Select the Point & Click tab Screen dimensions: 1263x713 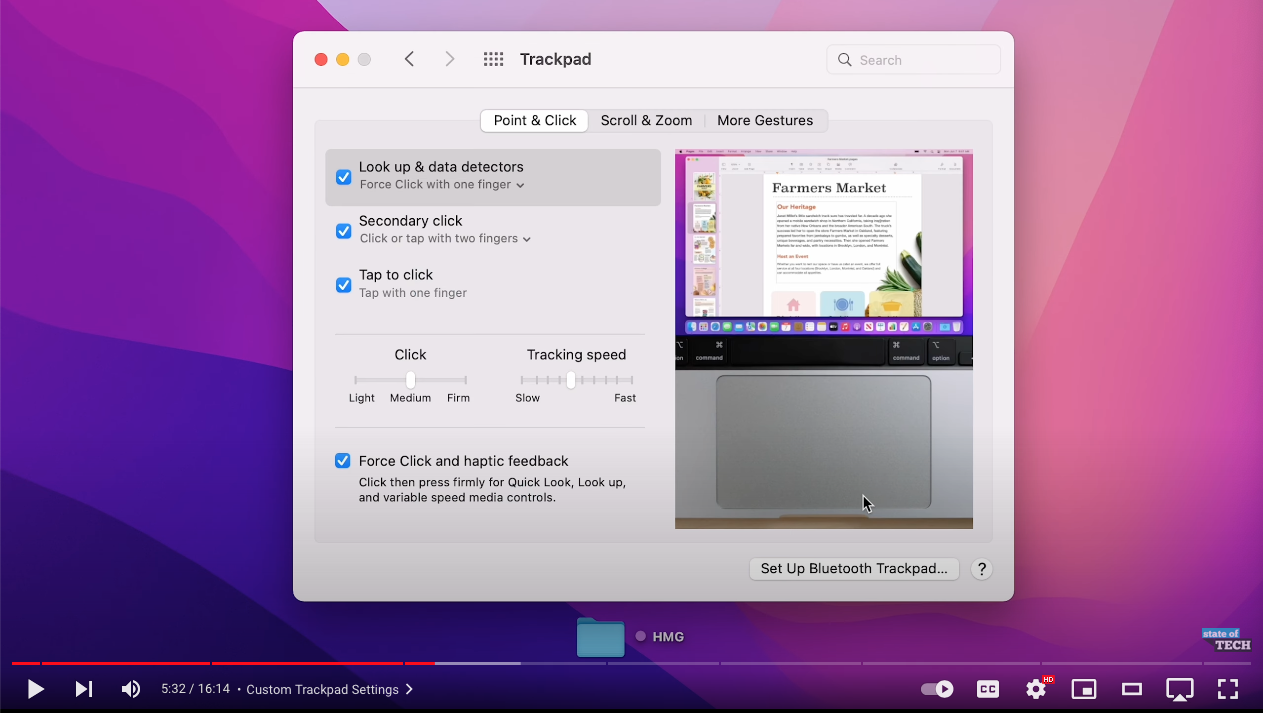535,120
